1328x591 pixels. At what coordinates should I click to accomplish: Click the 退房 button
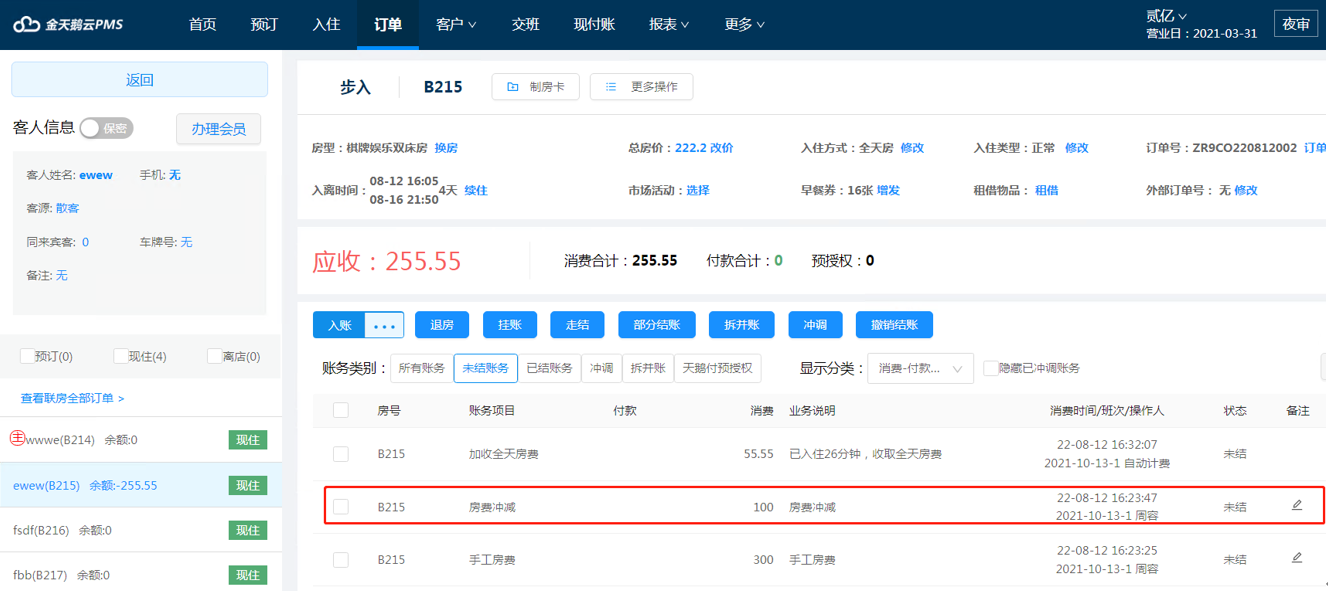tap(442, 325)
